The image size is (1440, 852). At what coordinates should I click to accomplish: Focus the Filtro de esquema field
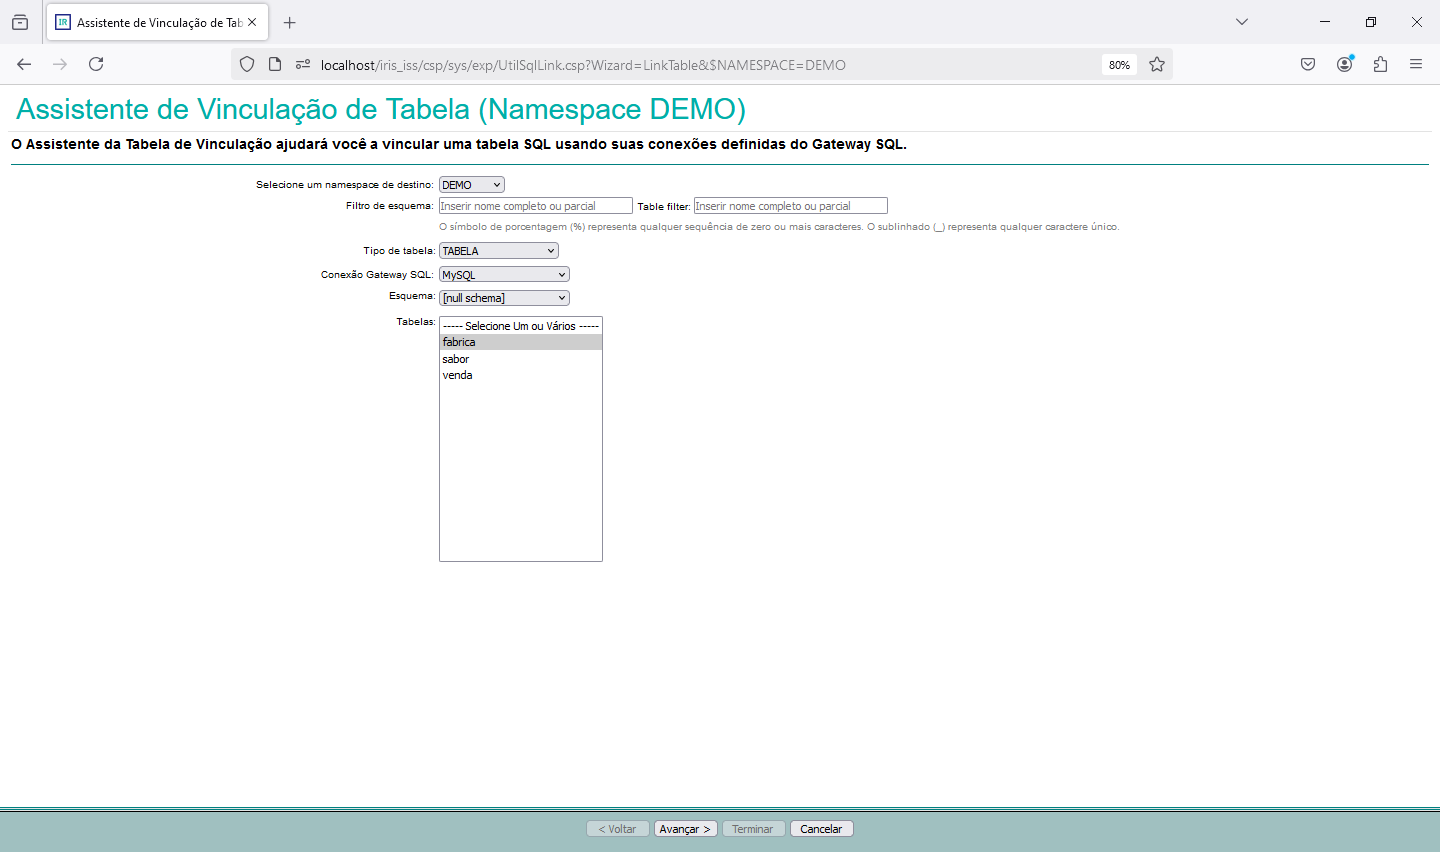(x=535, y=206)
